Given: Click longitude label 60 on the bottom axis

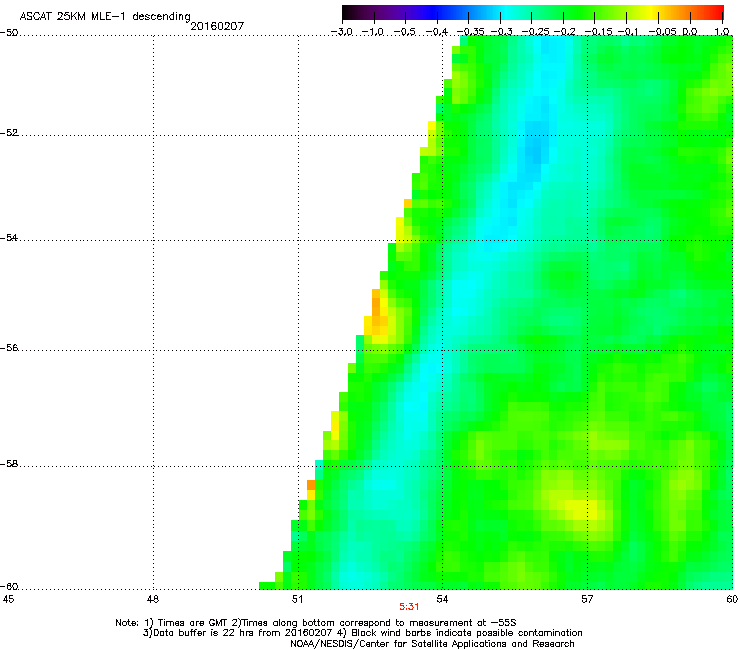Looking at the screenshot, I should coord(732,599).
